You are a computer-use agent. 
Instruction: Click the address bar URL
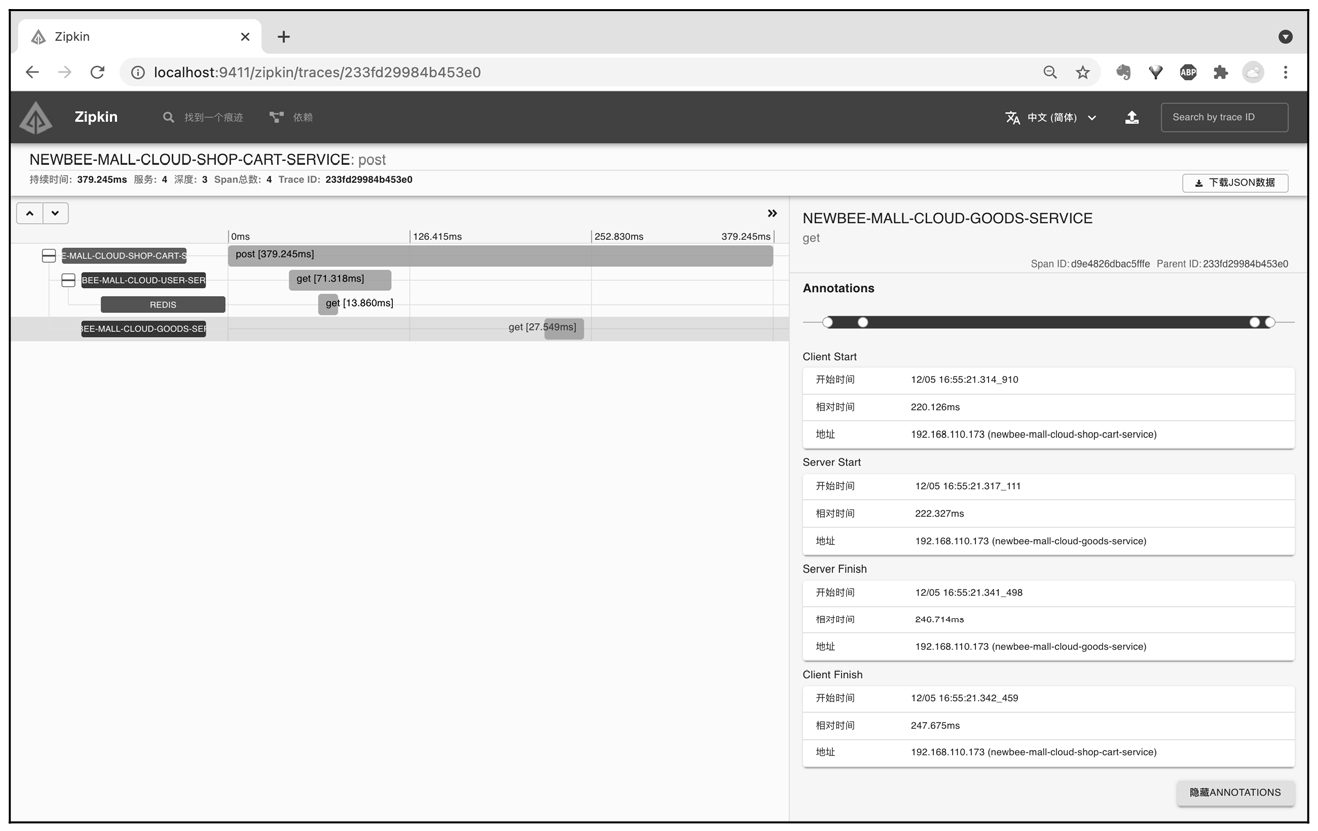click(x=317, y=72)
